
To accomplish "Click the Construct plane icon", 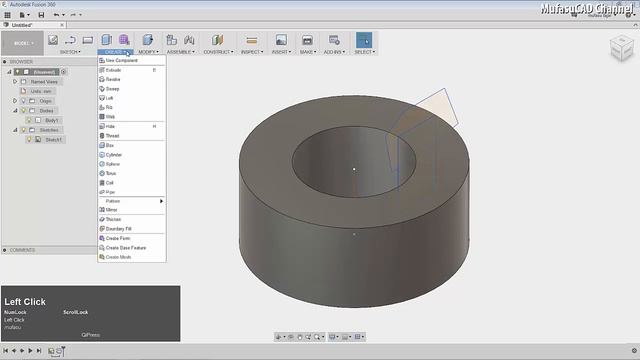I will (x=218, y=40).
